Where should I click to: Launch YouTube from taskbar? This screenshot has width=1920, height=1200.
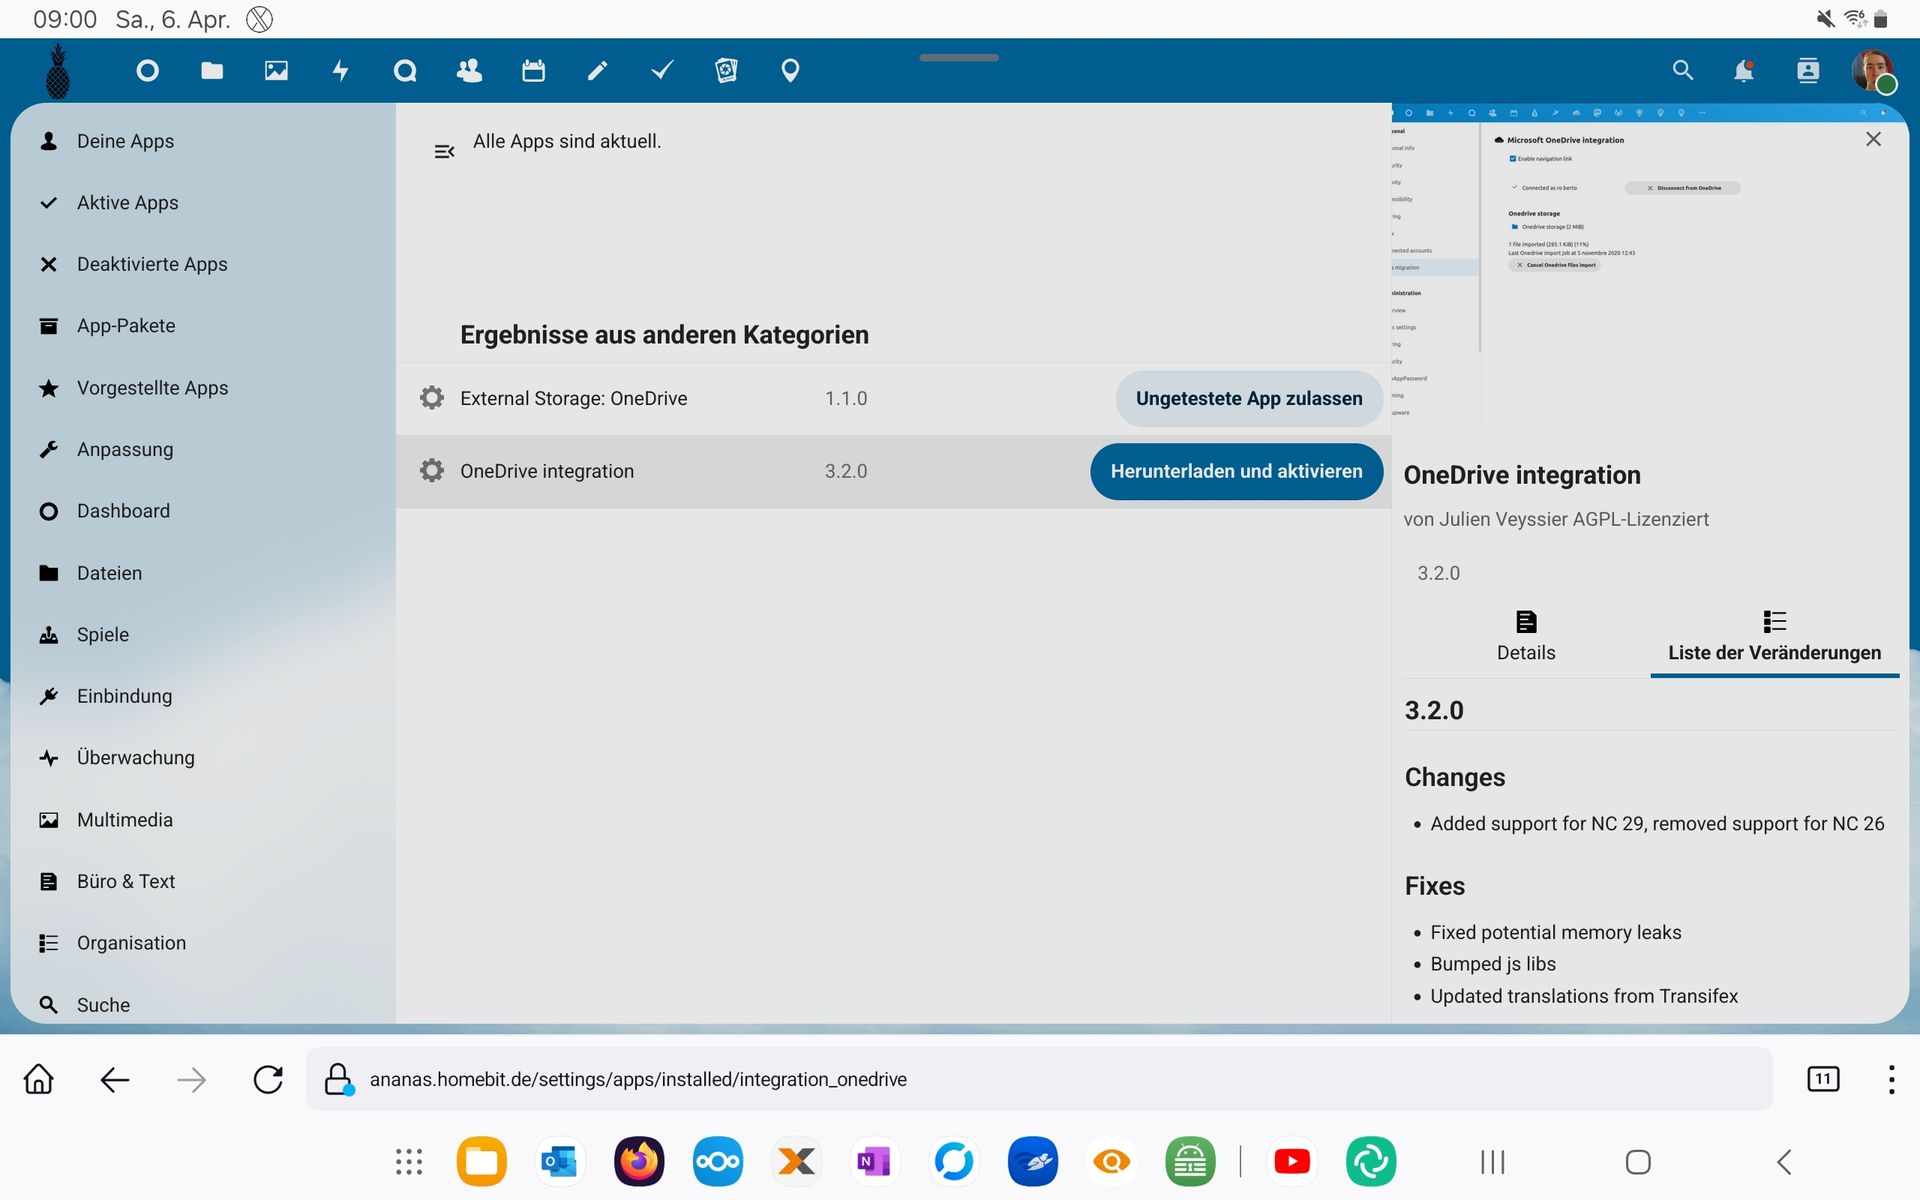(x=1292, y=1161)
